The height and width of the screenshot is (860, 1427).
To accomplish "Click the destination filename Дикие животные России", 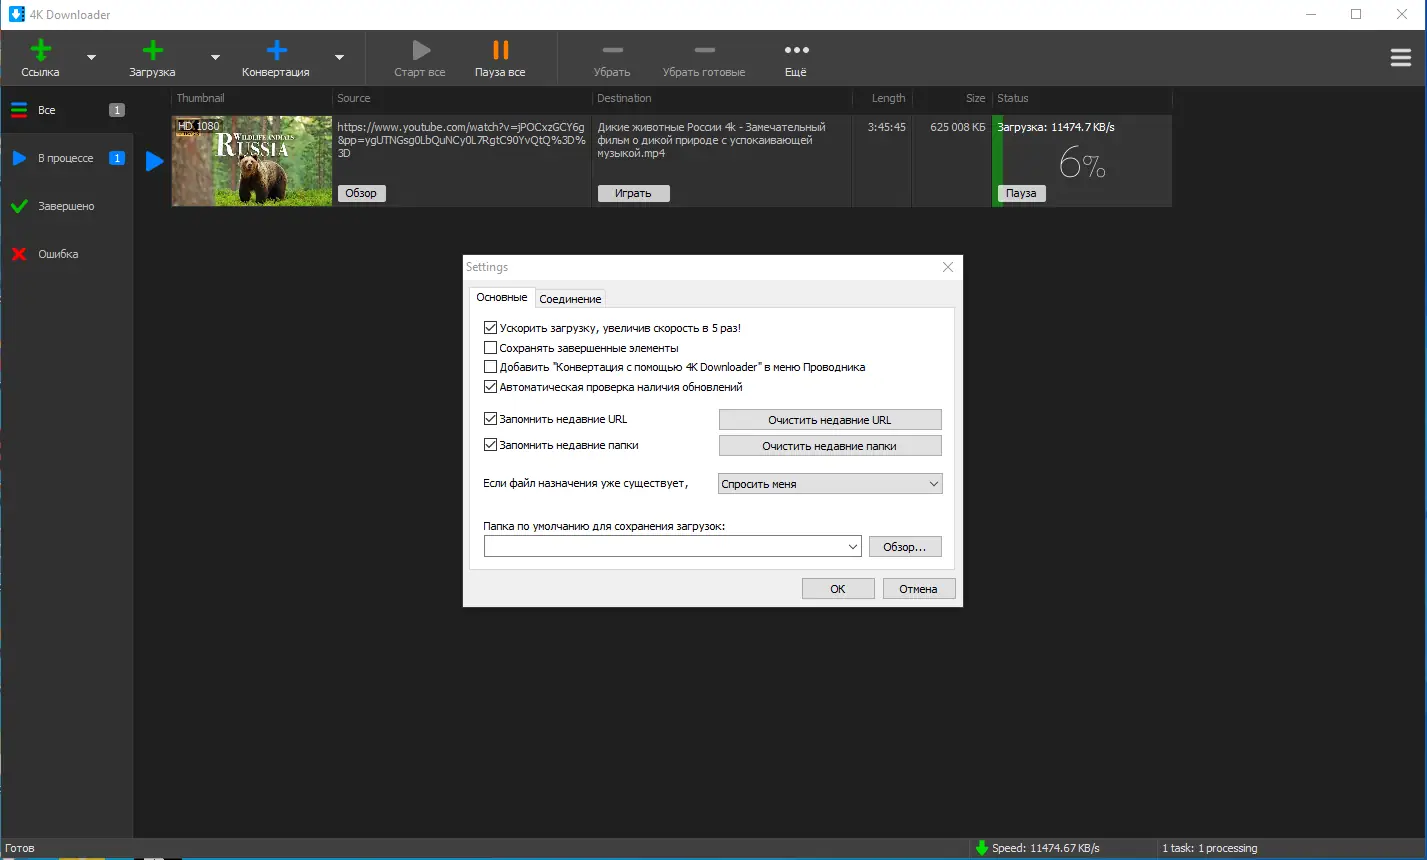I will 711,140.
